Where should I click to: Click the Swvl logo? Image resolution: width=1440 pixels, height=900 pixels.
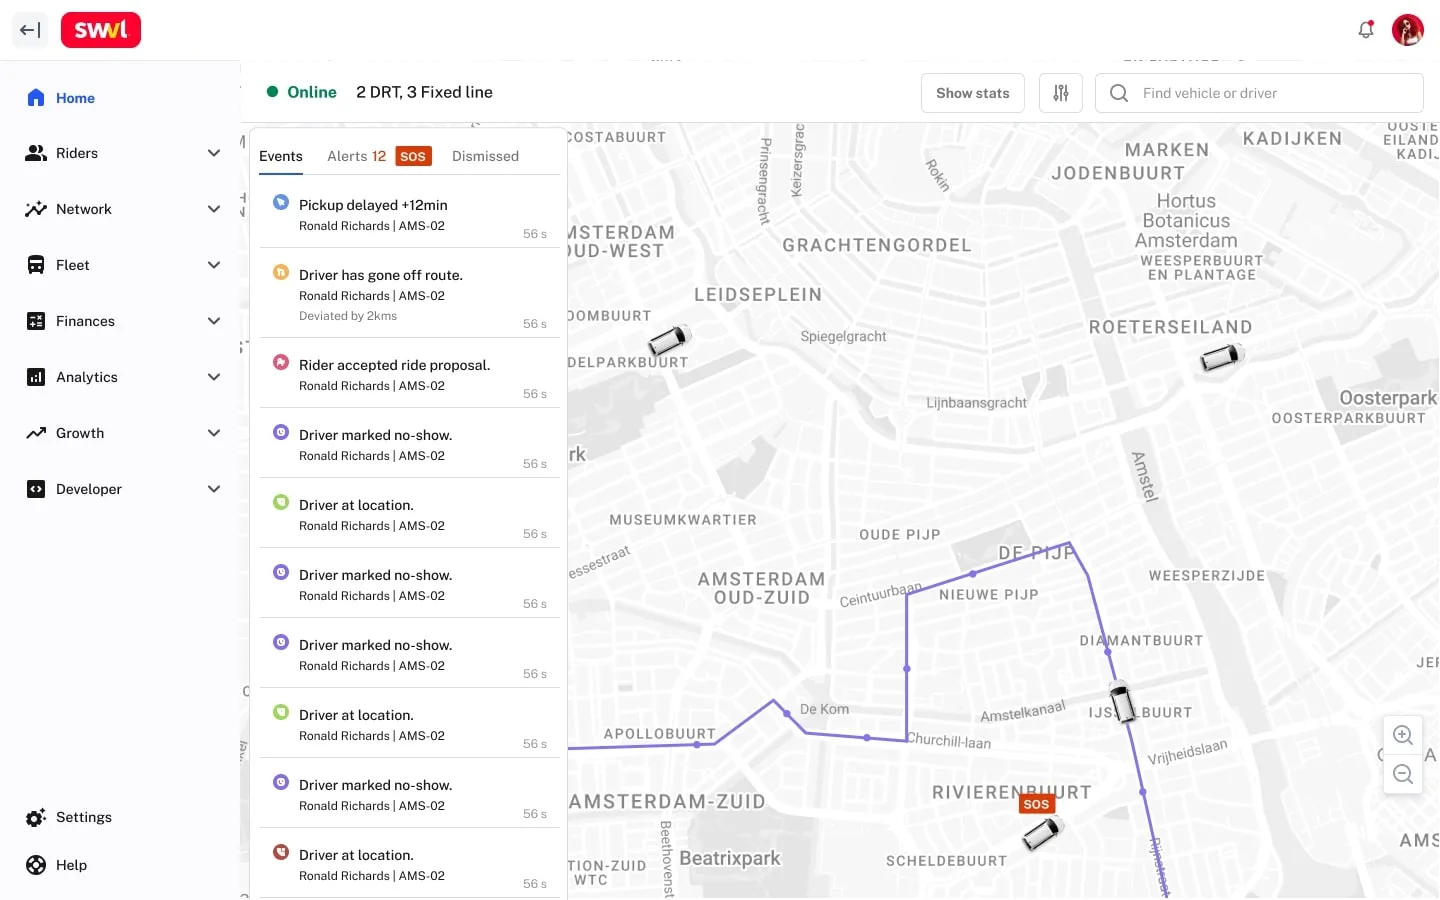pyautogui.click(x=101, y=30)
